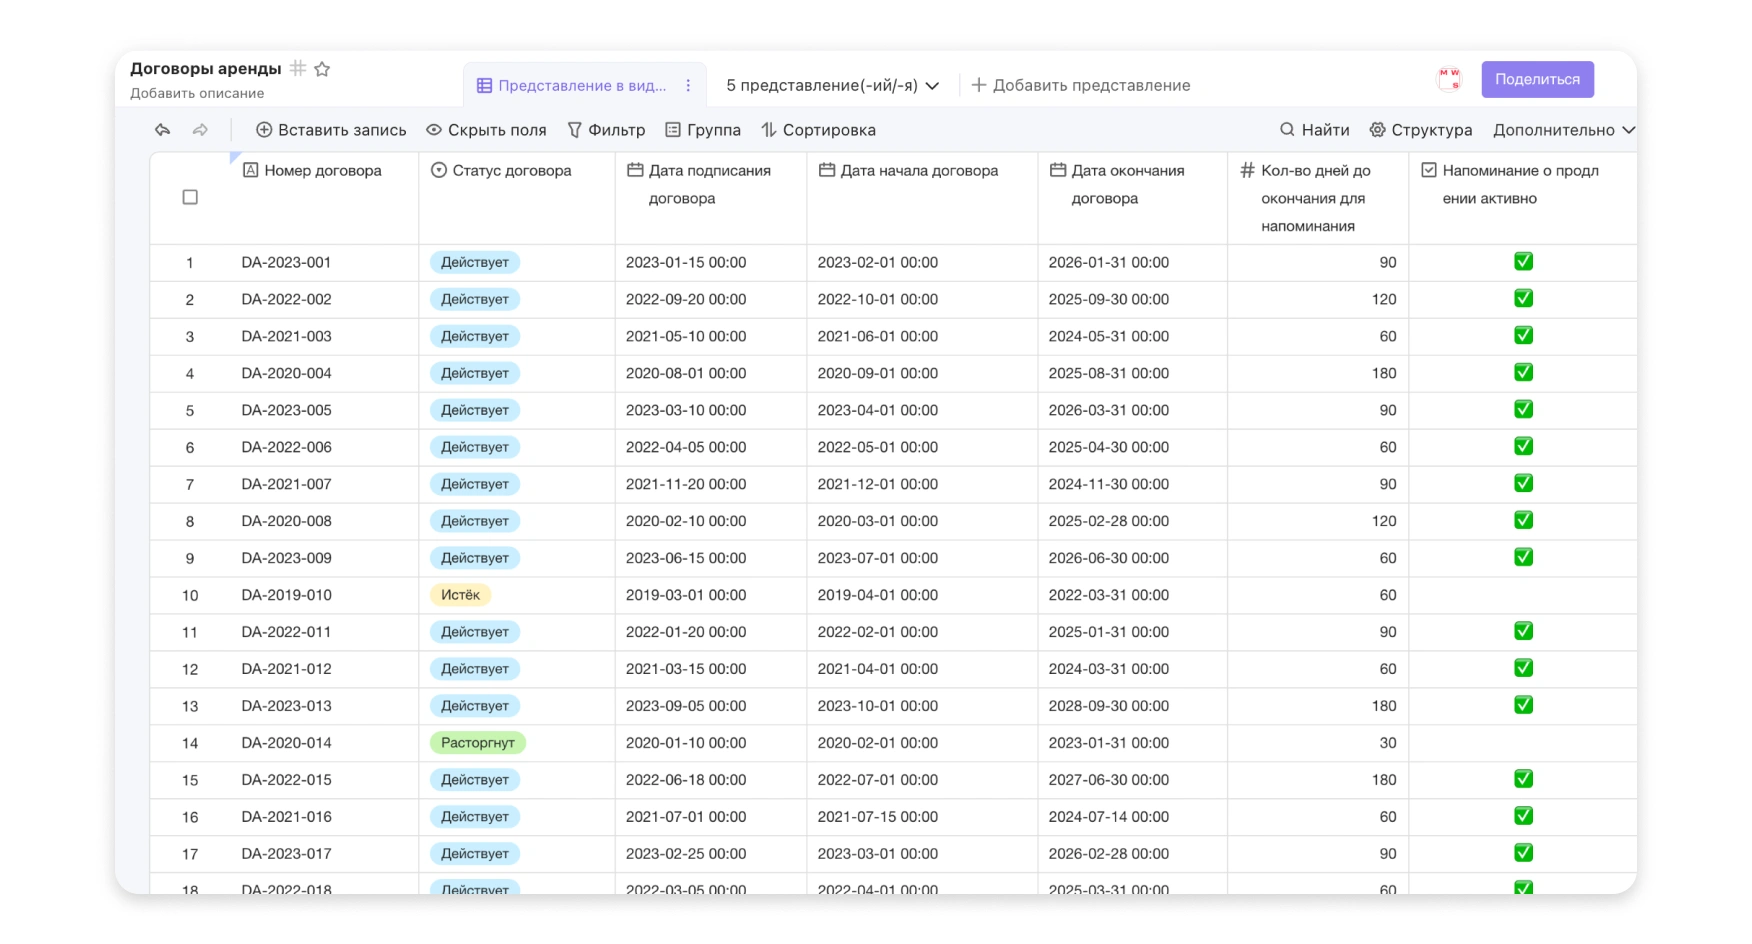Click start date 2020-09-01 00:00
This screenshot has height=944, width=1752.
[877, 373]
